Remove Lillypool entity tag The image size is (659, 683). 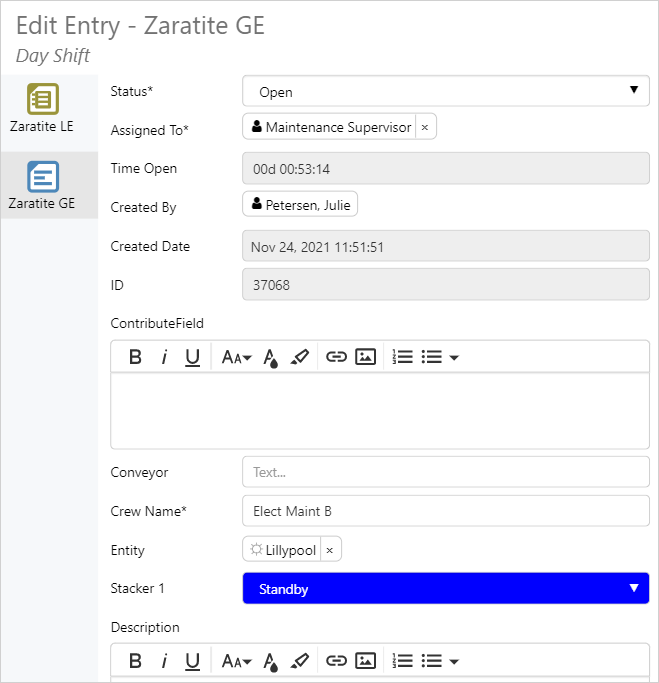[x=330, y=551]
